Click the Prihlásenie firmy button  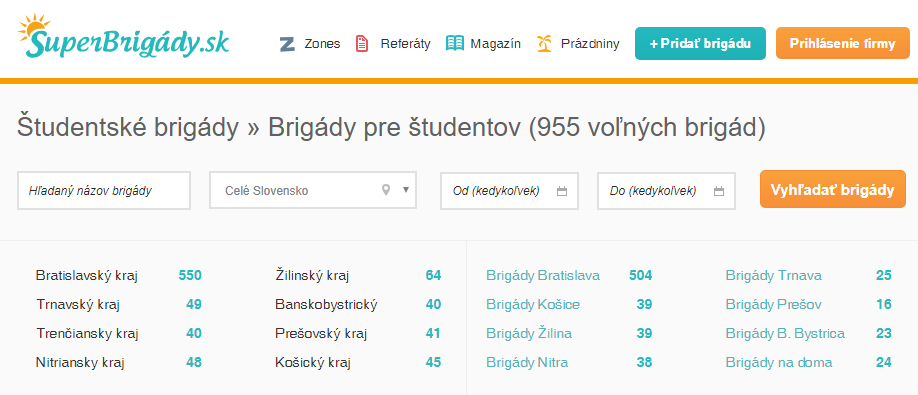[842, 43]
